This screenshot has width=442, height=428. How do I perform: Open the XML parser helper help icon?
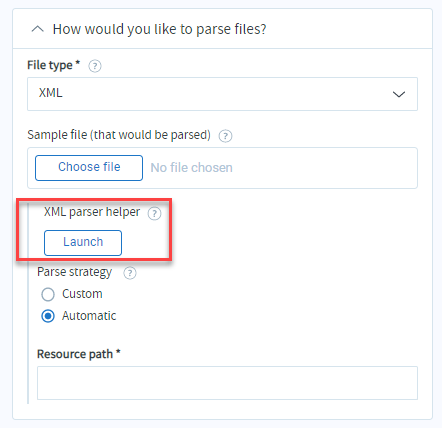[x=154, y=213]
